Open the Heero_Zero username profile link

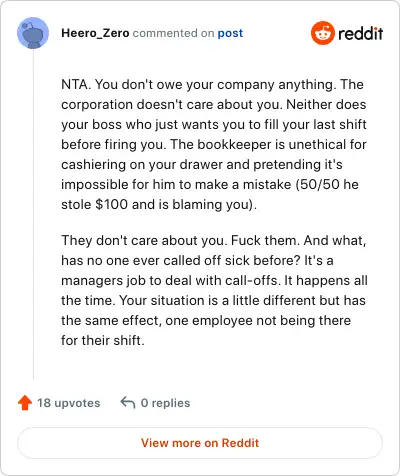[95, 33]
